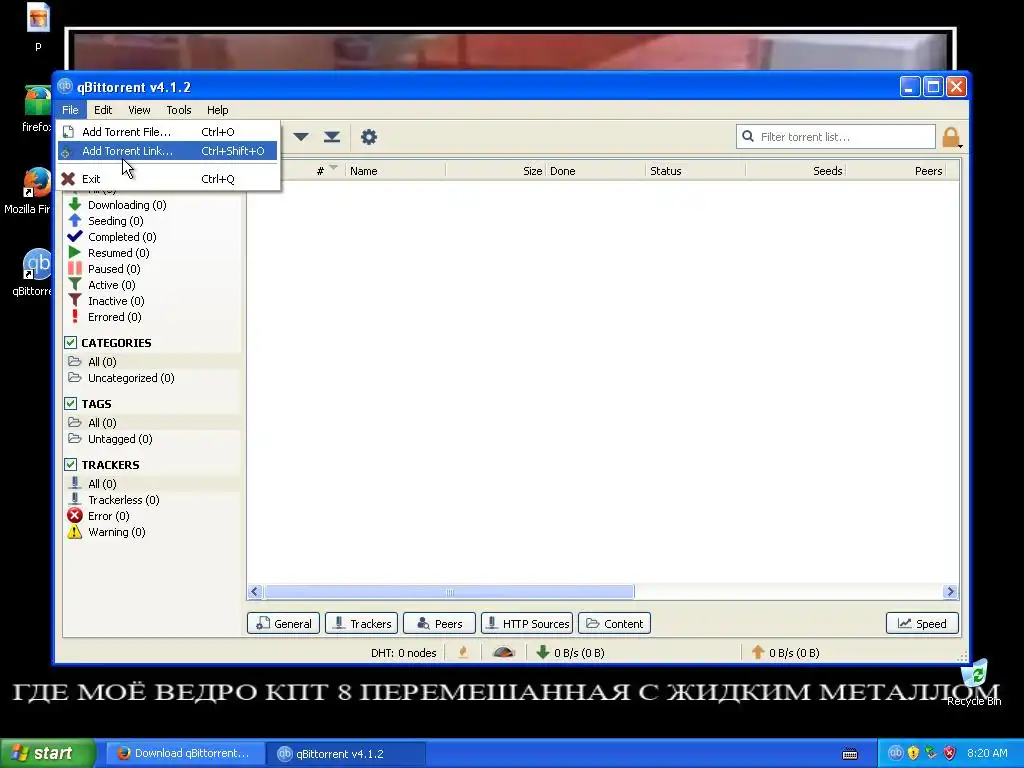Click upload speed 0 B/s status
This screenshot has height=768, width=1024.
(x=786, y=653)
